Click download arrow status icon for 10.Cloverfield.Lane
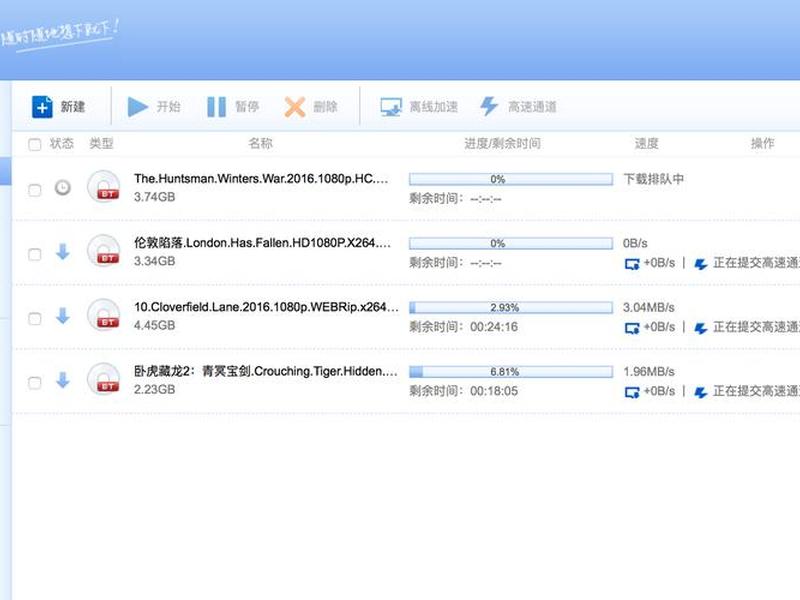 point(63,316)
